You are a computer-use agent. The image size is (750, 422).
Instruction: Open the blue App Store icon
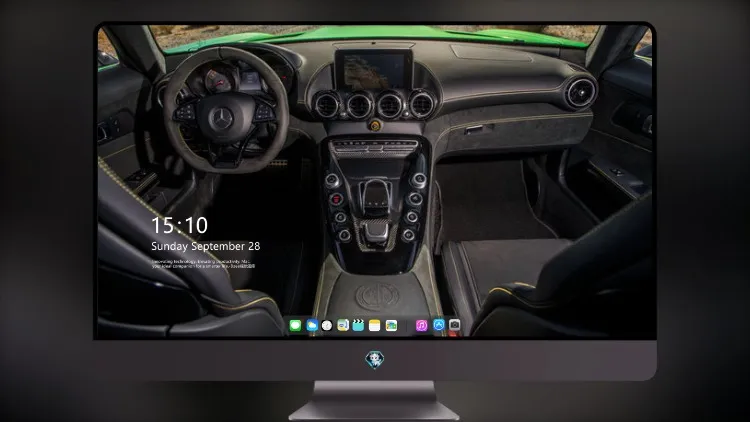pyautogui.click(x=439, y=325)
